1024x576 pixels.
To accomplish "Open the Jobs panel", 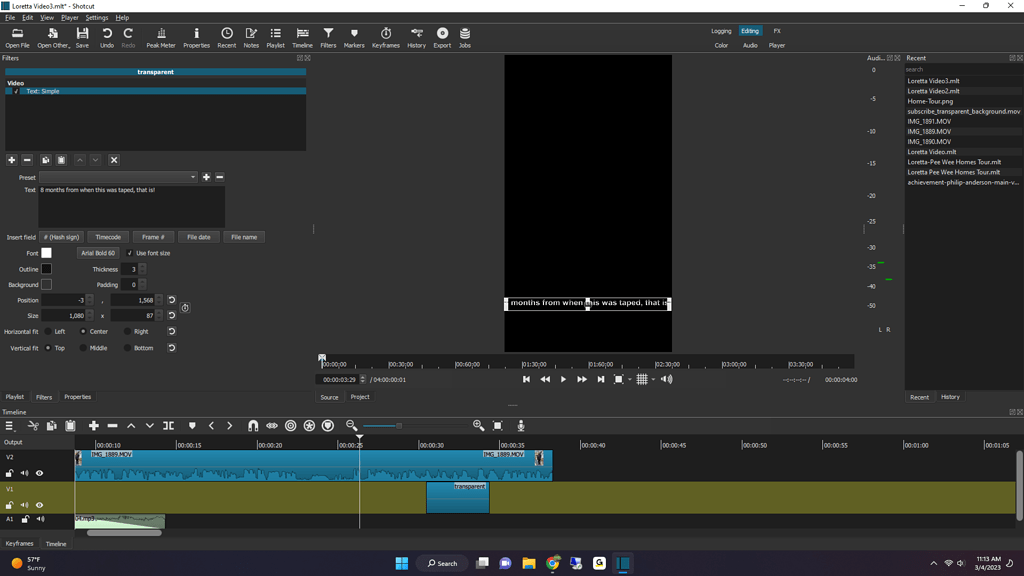I will point(463,37).
